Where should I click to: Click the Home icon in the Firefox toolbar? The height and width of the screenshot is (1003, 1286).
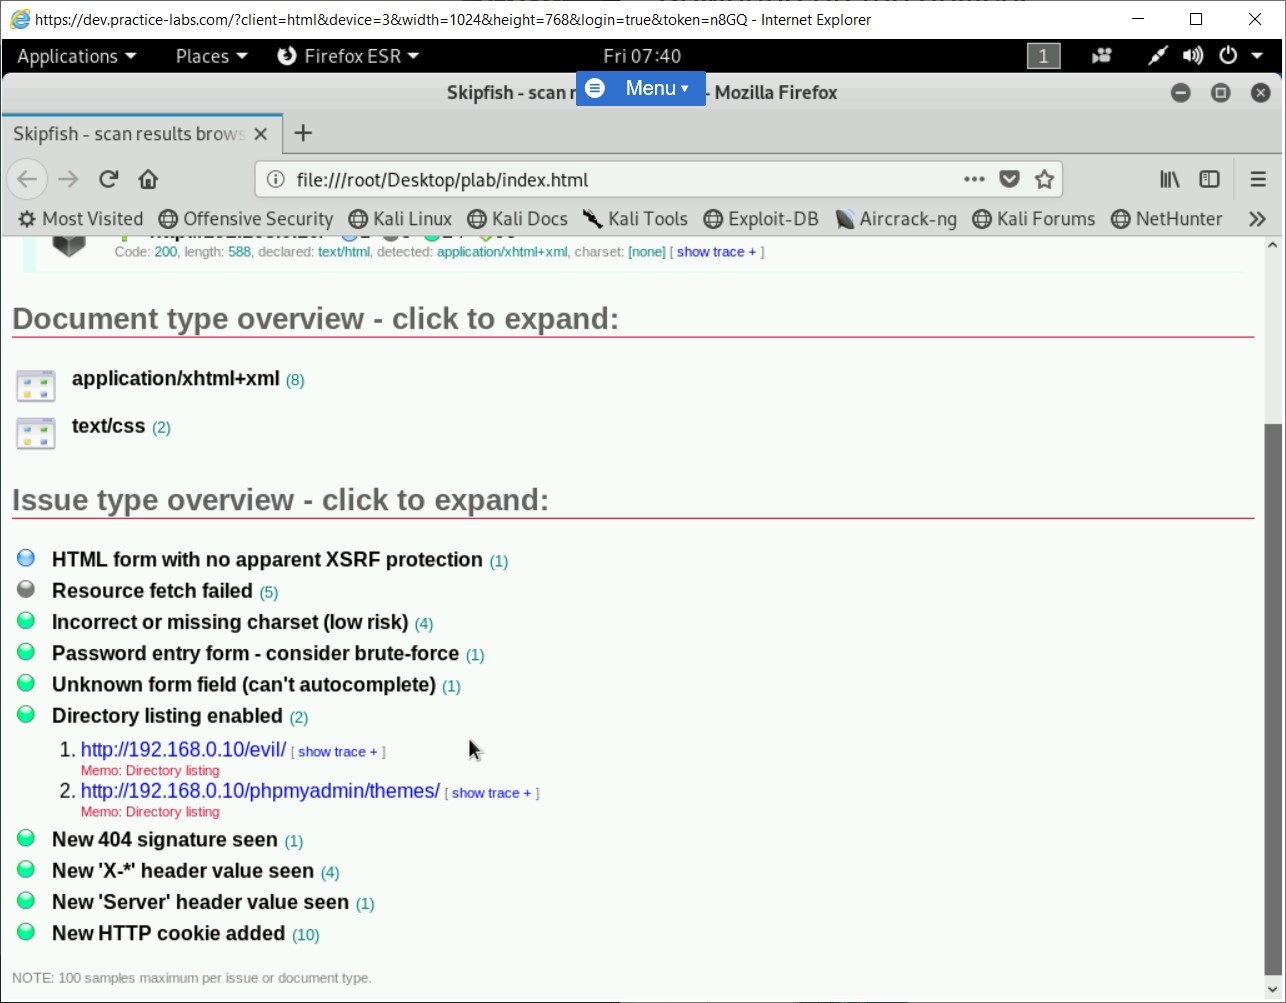tap(148, 179)
